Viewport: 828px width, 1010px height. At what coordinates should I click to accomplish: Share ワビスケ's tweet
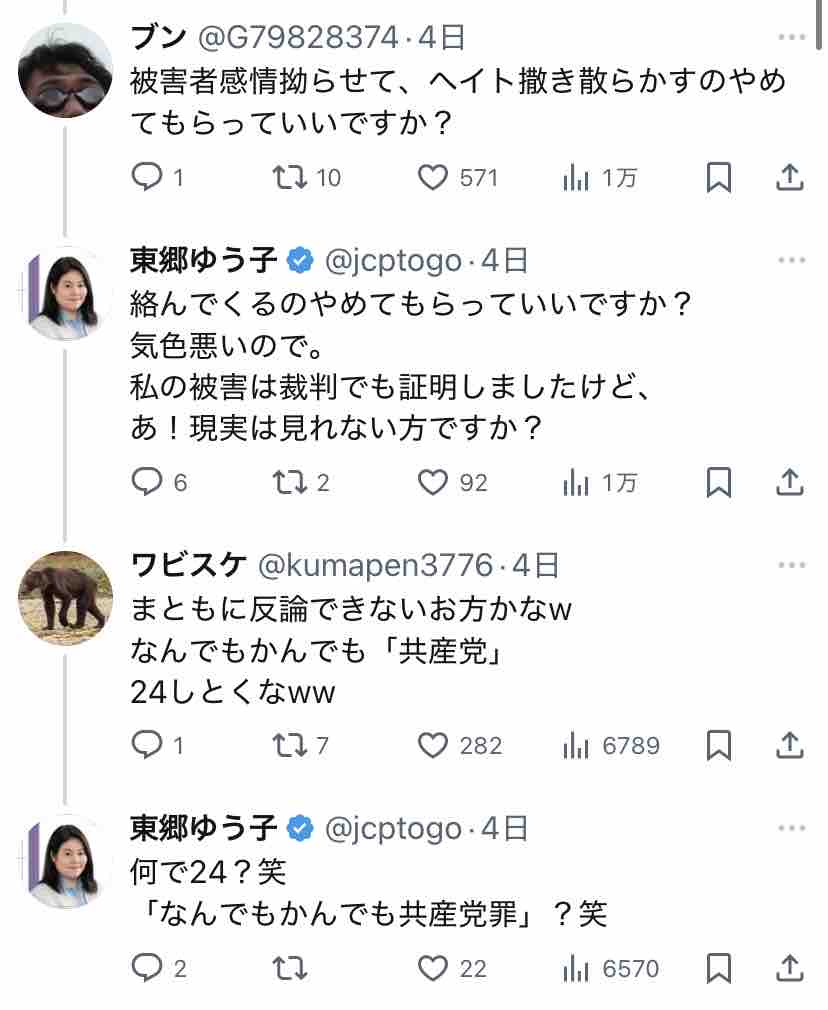[x=790, y=745]
